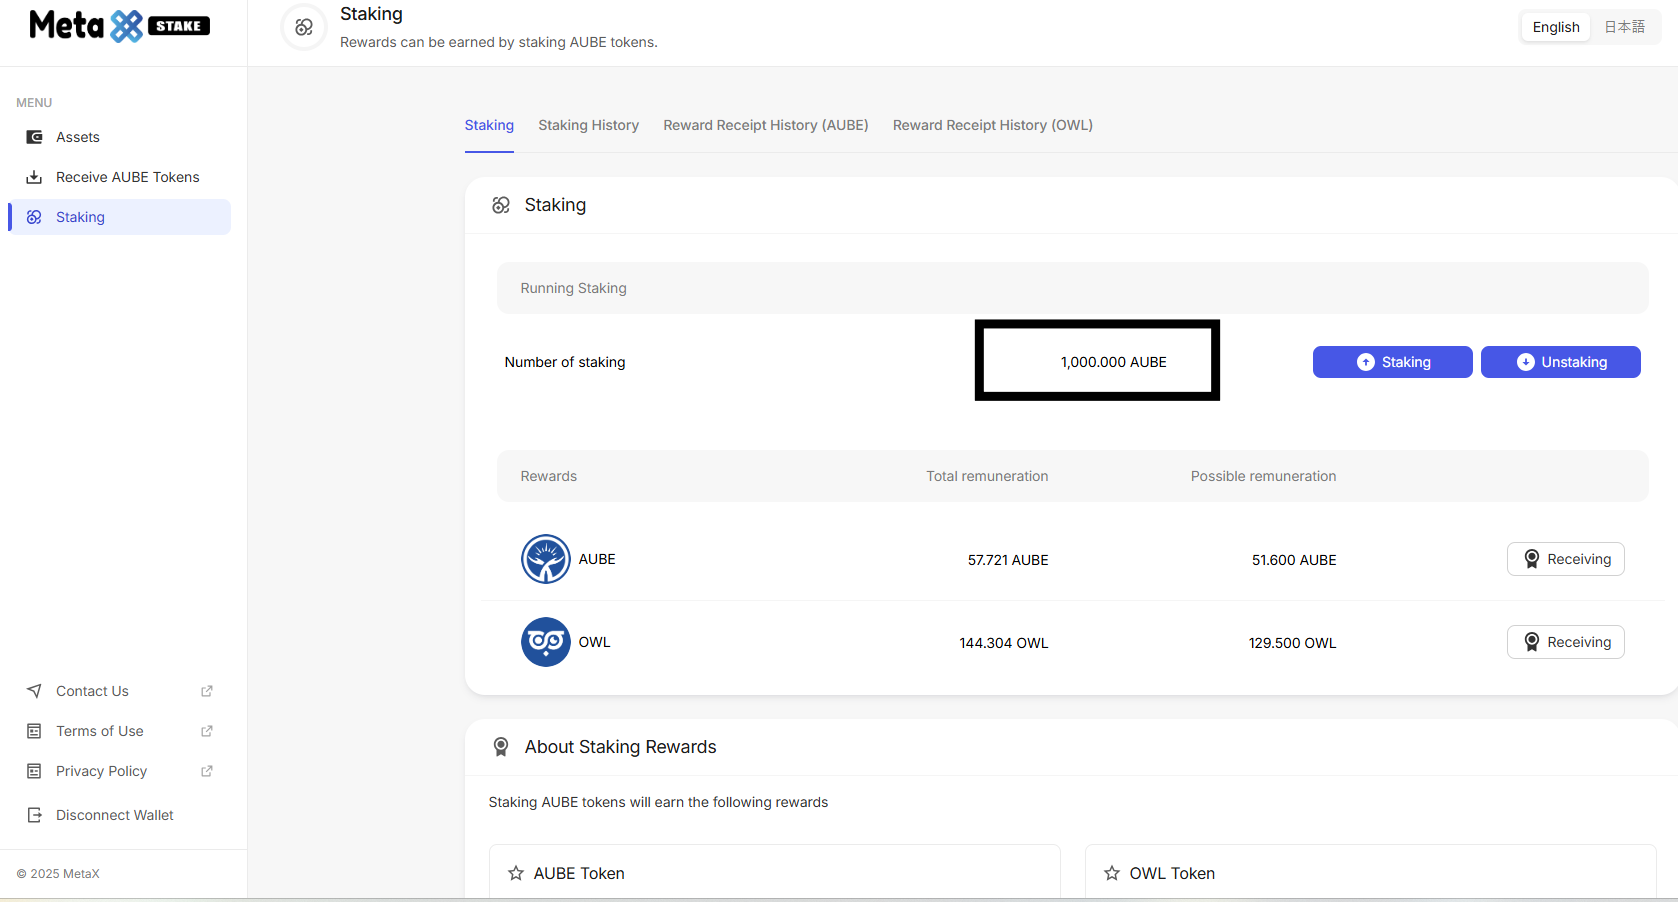The height and width of the screenshot is (902, 1678).
Task: Click external link icon beside Terms of Use
Action: point(207,731)
